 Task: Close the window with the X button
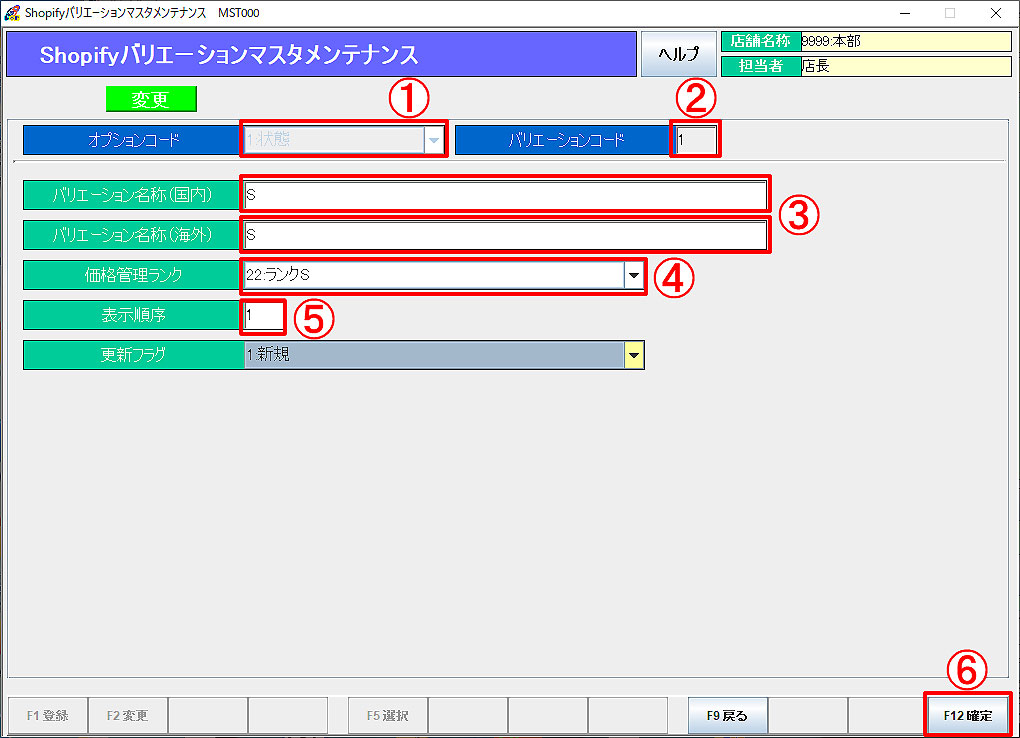(x=995, y=13)
